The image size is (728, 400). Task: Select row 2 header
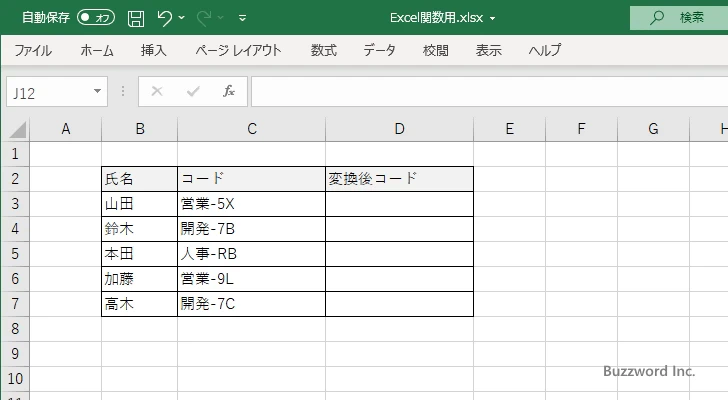15,179
